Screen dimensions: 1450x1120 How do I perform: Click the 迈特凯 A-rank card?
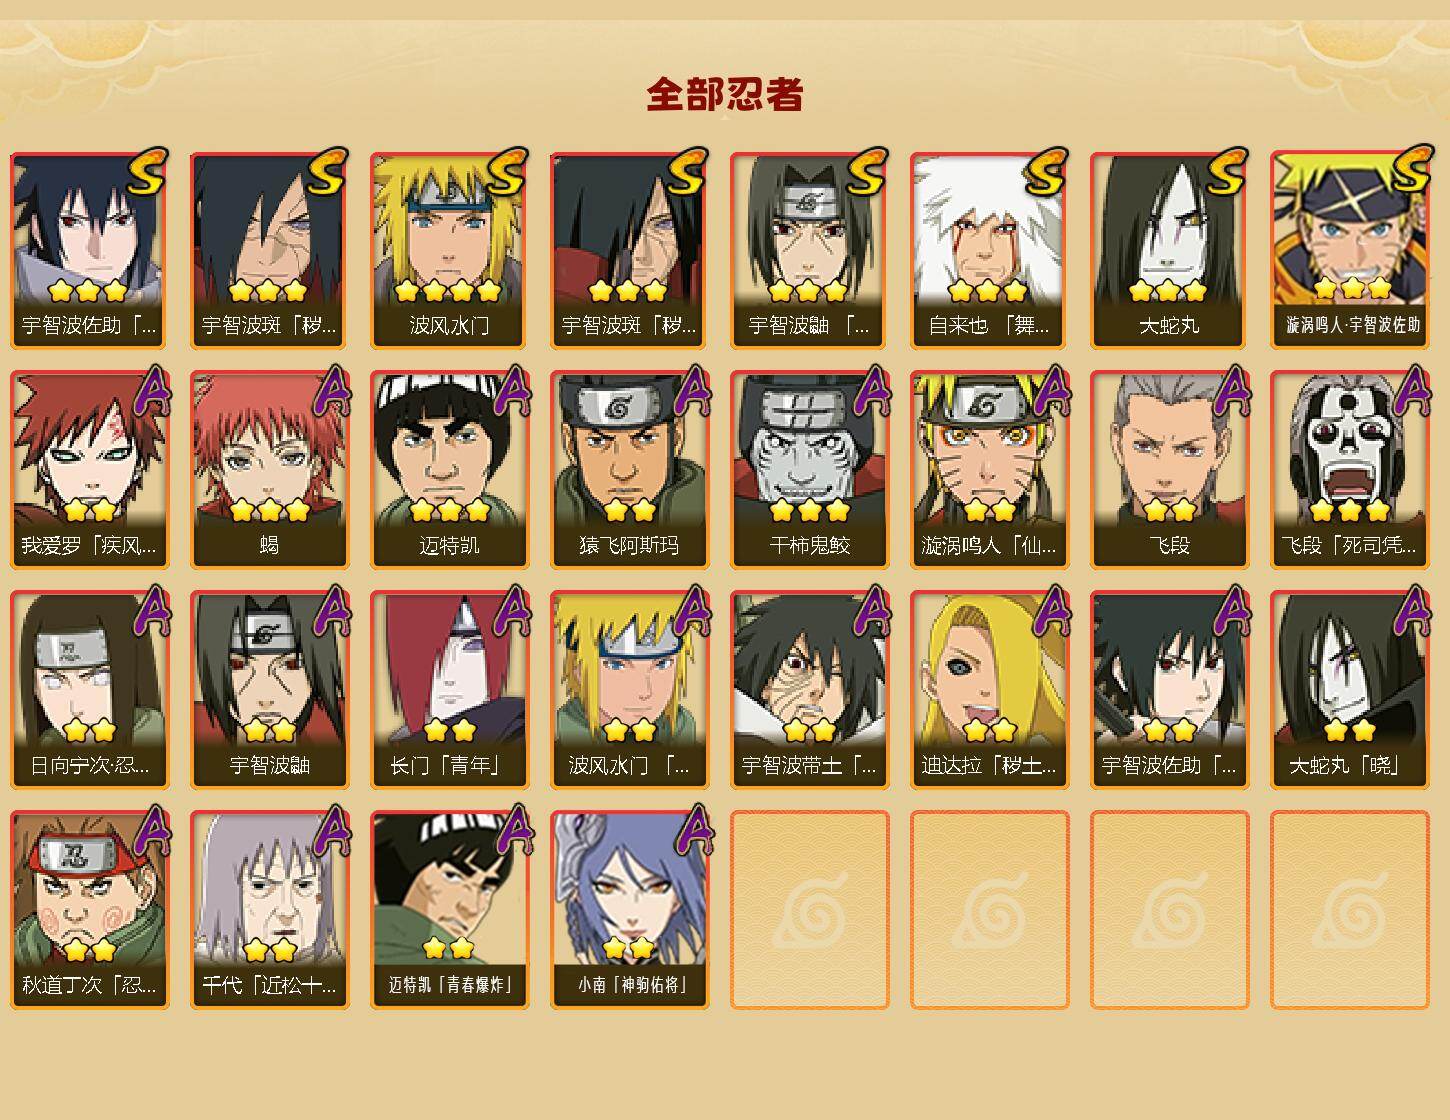coord(450,470)
